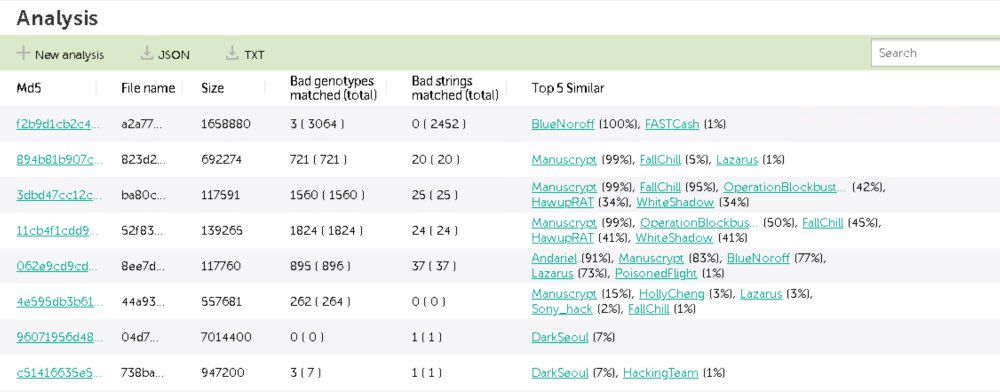Open the HollyCheng similarity link
Image resolution: width=1000 pixels, height=392 pixels.
pyautogui.click(x=672, y=294)
